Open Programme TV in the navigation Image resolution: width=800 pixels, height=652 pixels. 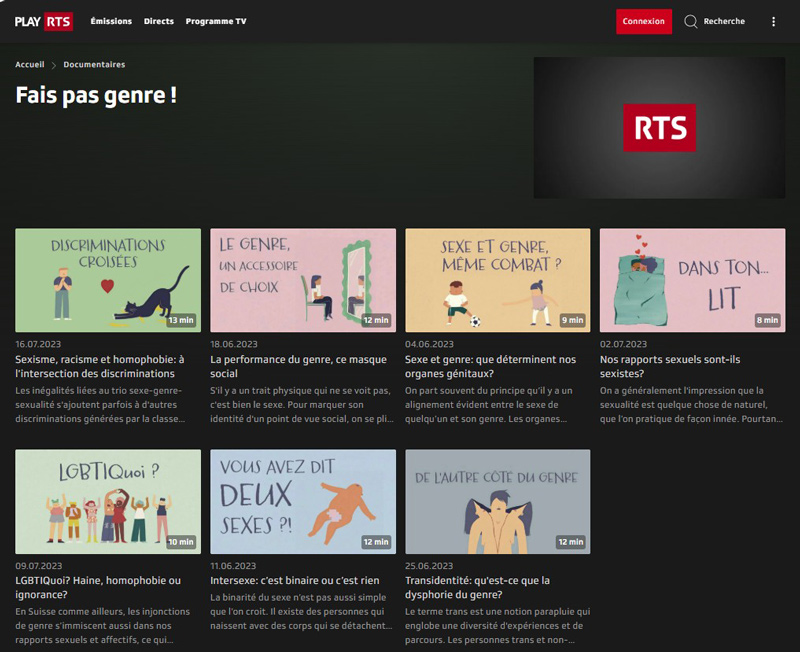click(216, 21)
